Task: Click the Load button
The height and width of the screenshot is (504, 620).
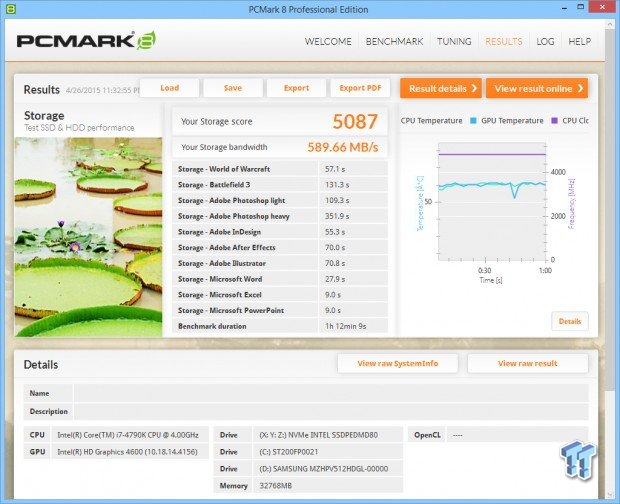Action: (170, 88)
